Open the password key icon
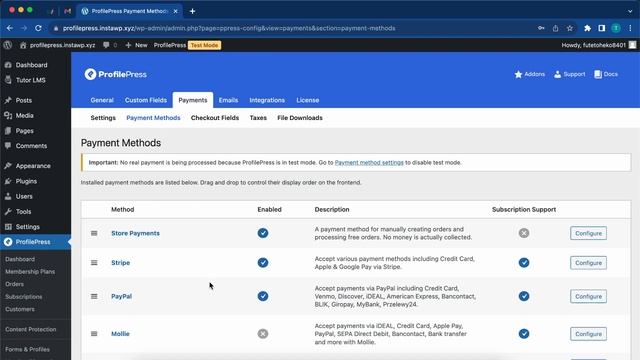The width and height of the screenshot is (640, 360). pos(541,28)
